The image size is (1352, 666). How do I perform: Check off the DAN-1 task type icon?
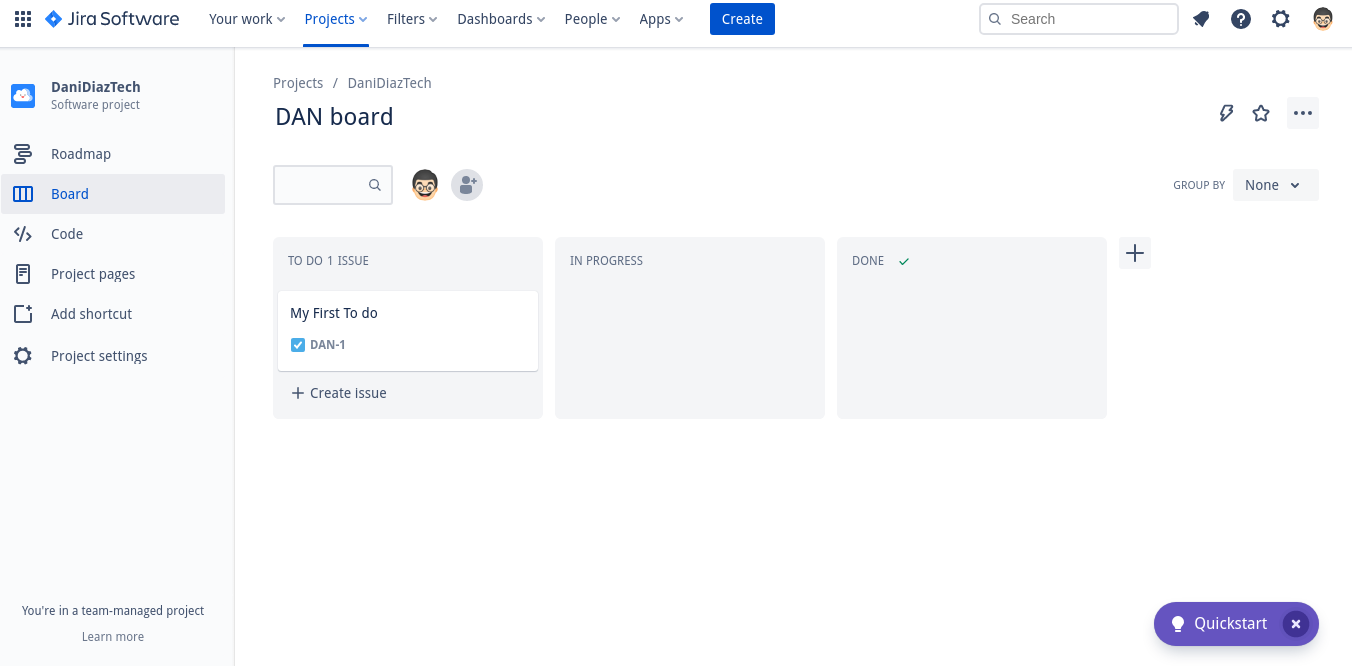[298, 344]
